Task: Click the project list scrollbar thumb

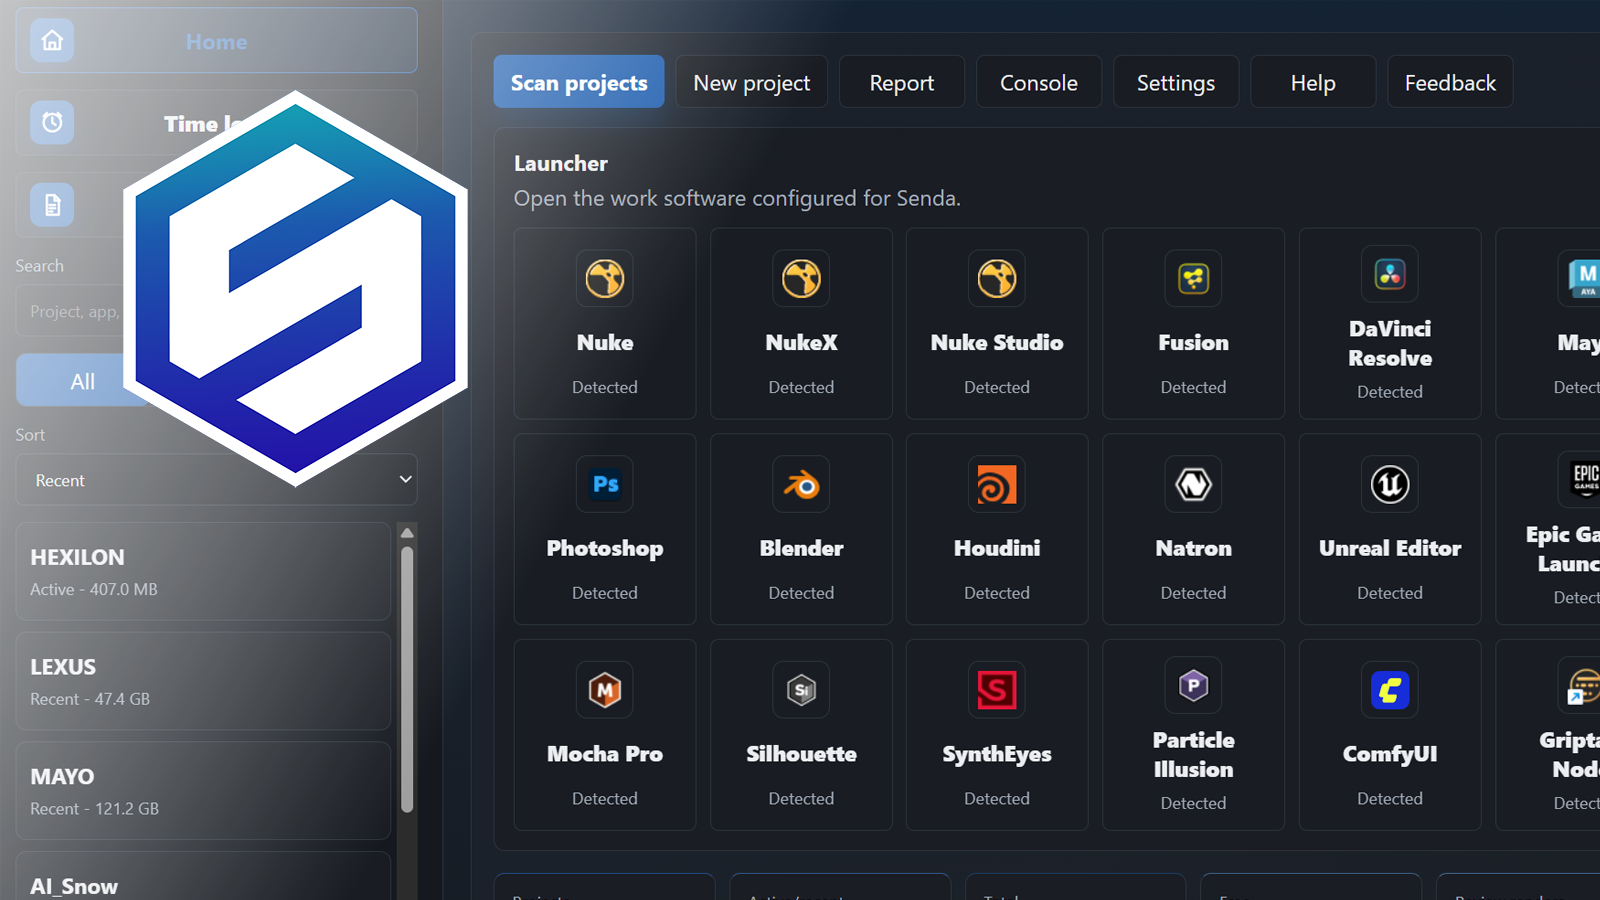Action: click(x=407, y=679)
